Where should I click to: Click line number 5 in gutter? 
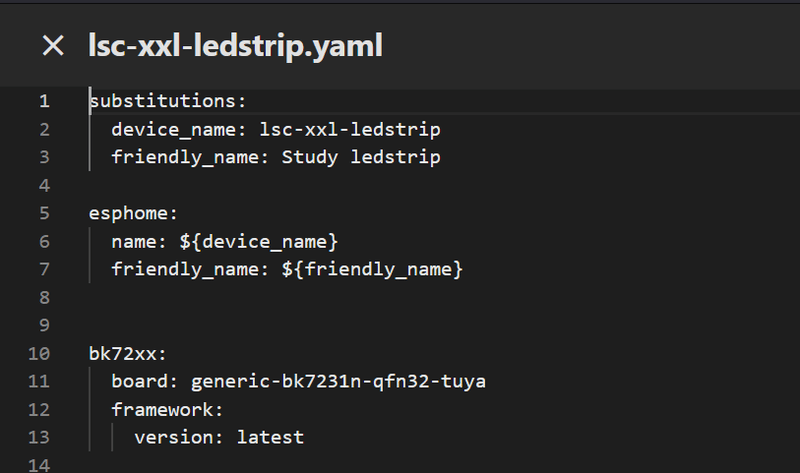click(43, 213)
